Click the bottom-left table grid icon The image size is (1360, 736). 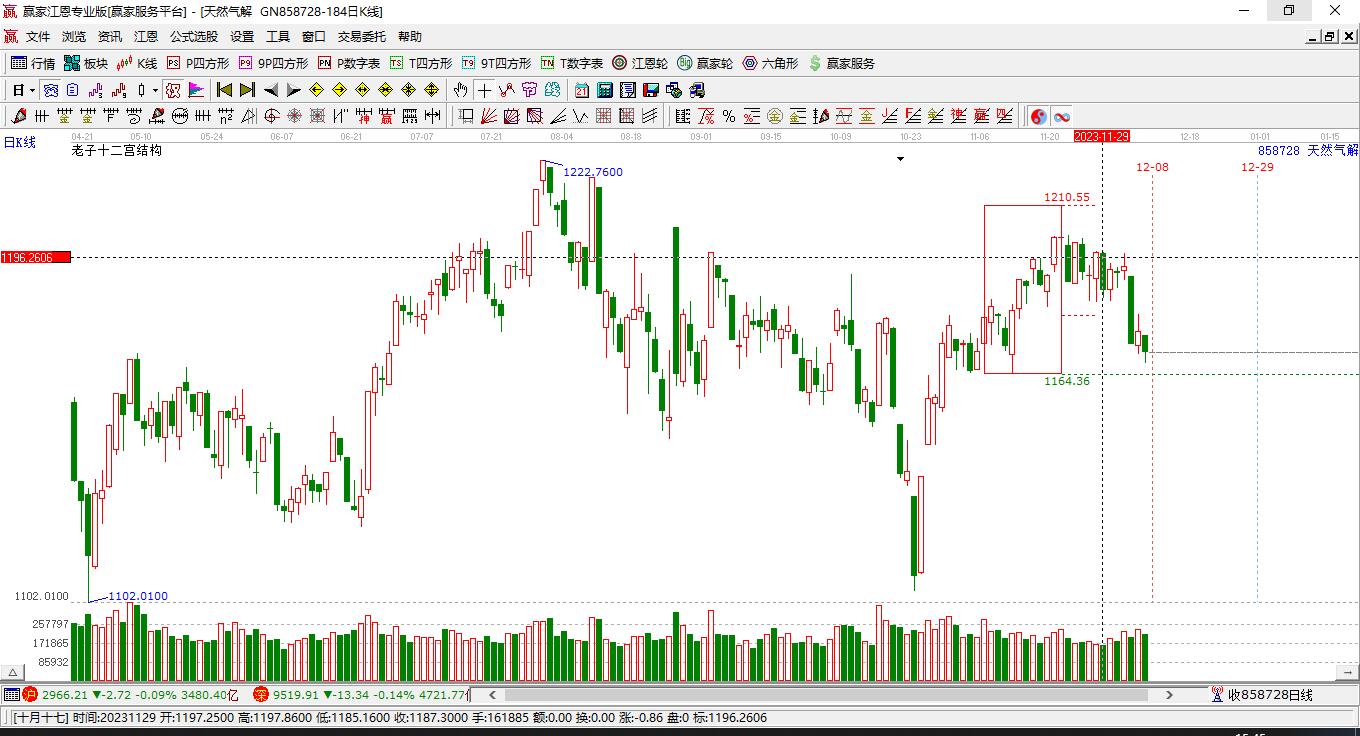11,694
